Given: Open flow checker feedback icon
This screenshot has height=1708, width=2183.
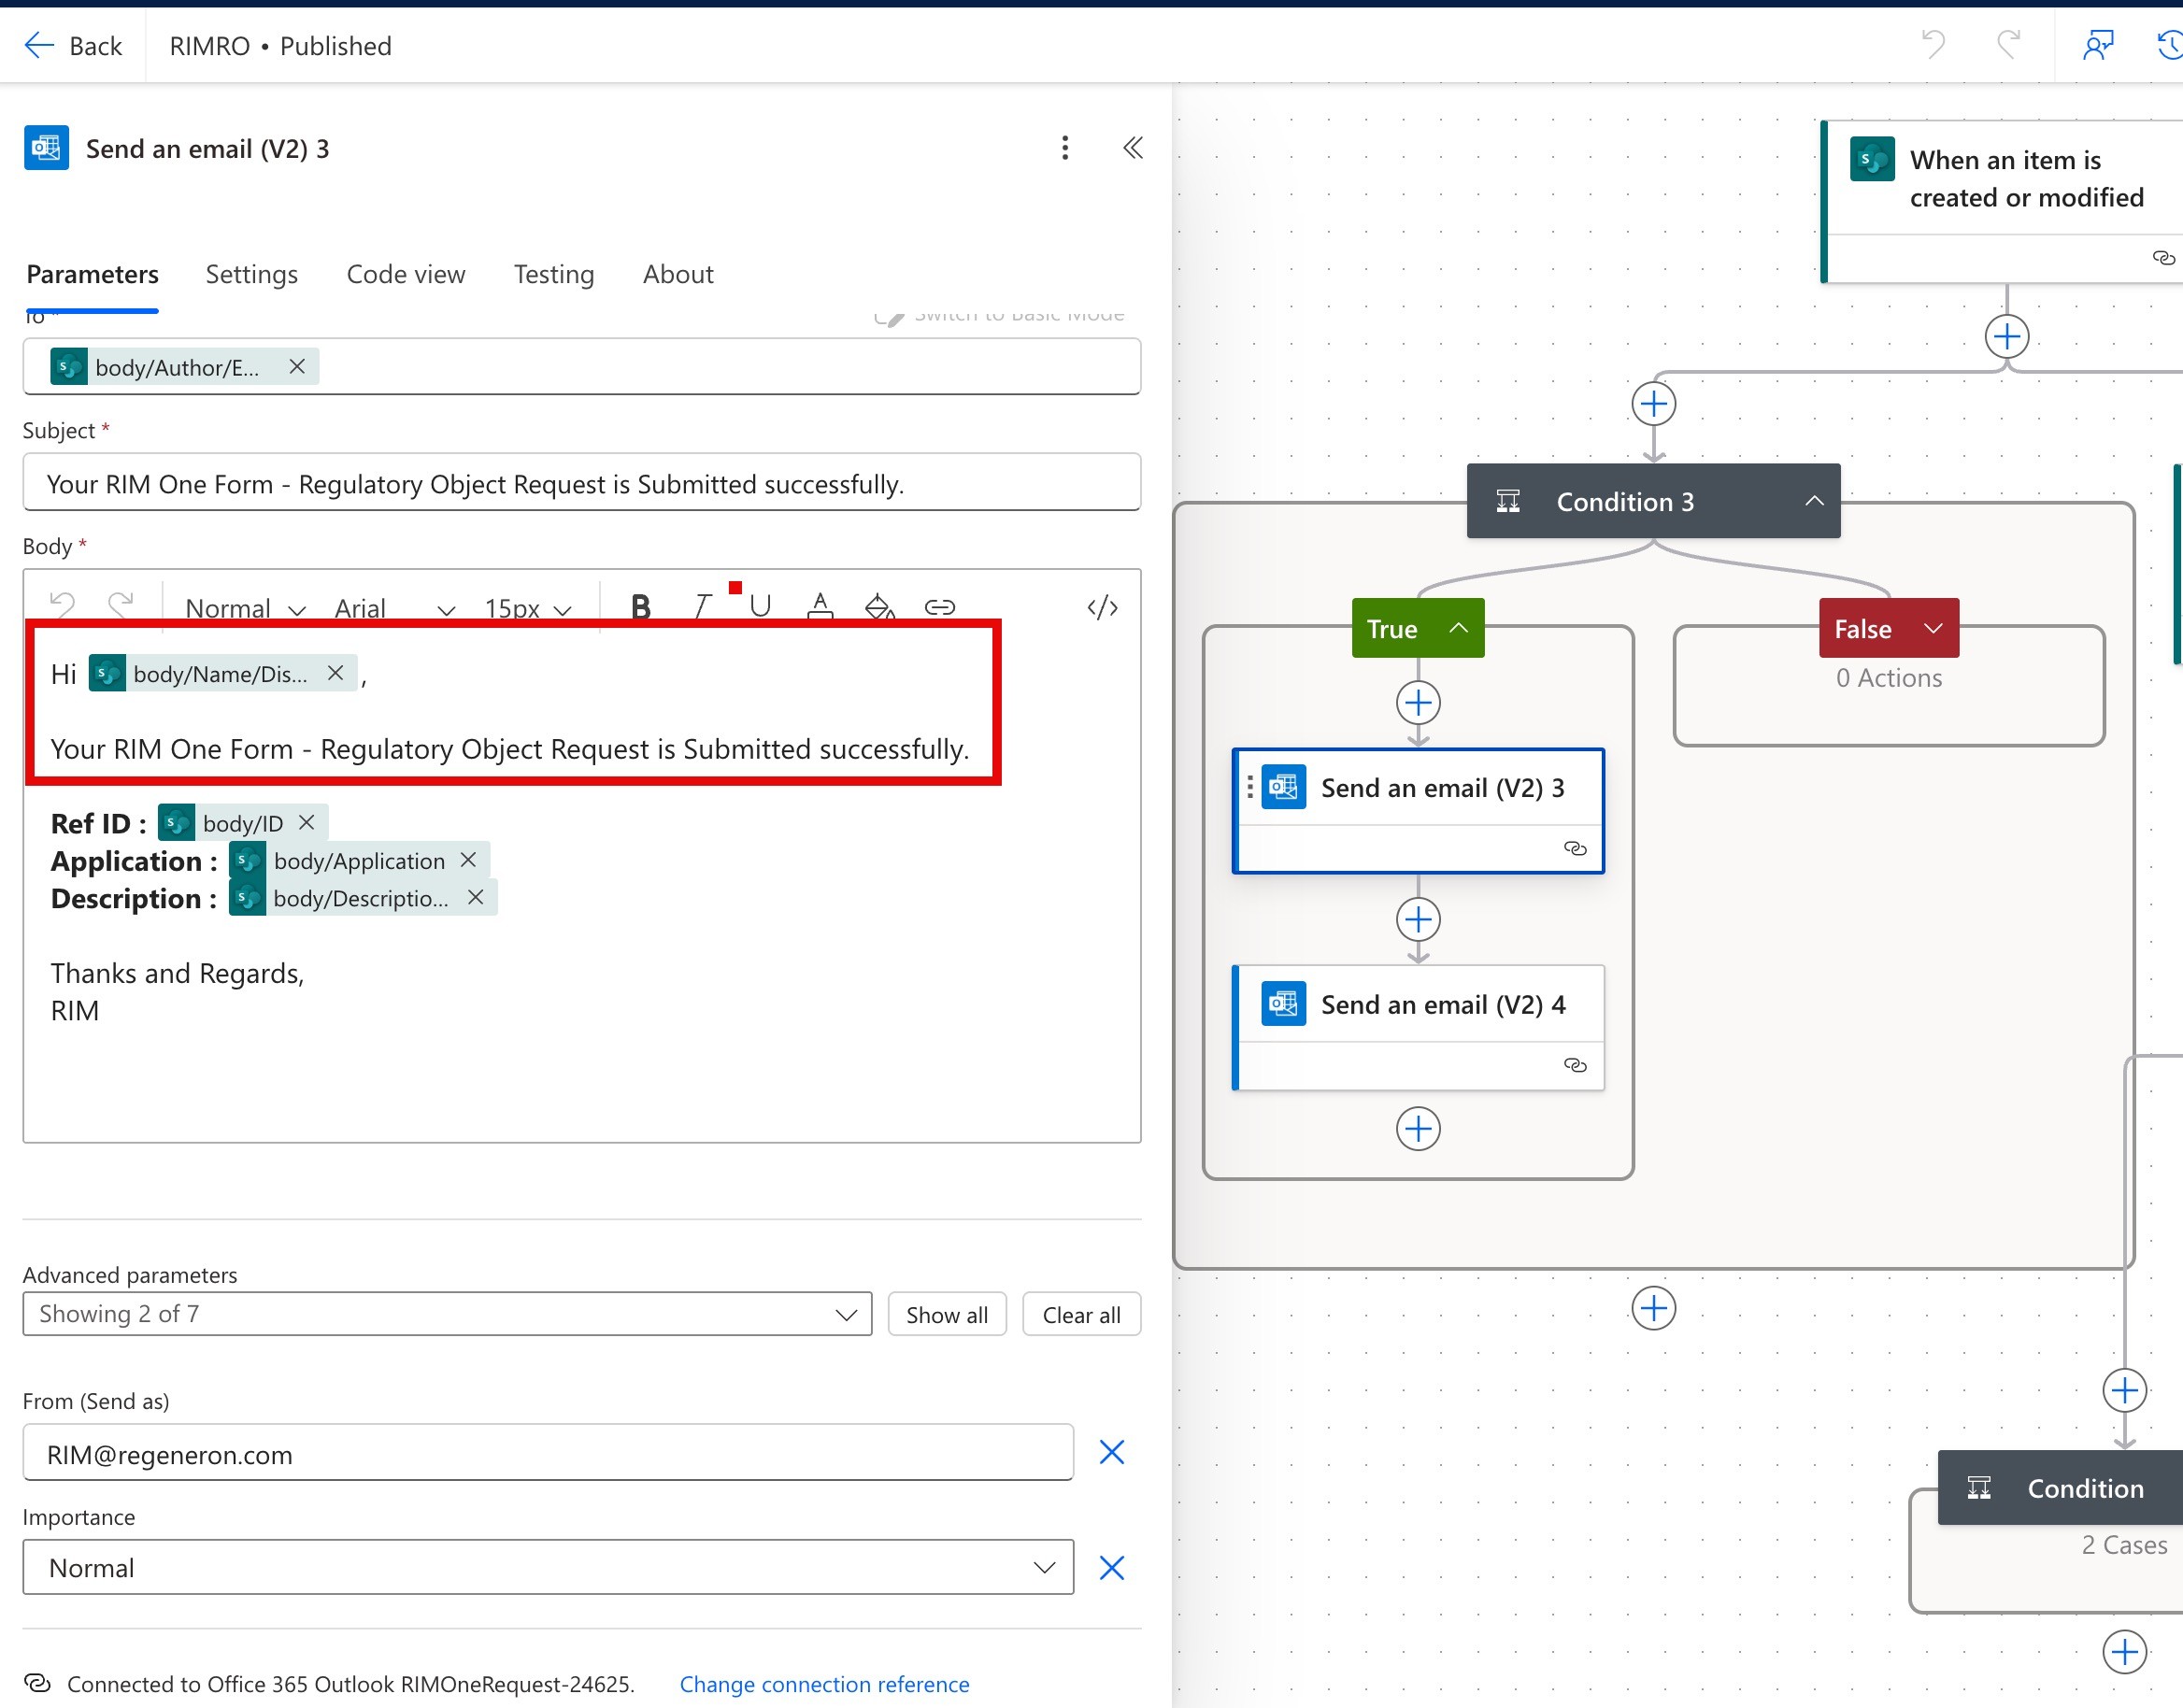Looking at the screenshot, I should point(2097,45).
